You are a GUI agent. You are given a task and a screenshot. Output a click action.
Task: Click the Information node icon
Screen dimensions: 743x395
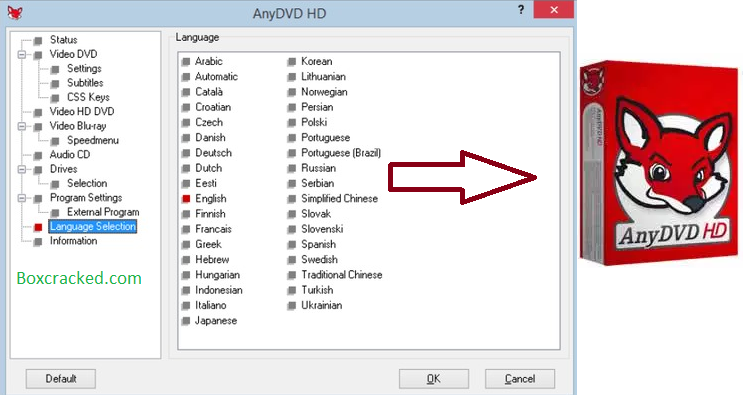[38, 242]
